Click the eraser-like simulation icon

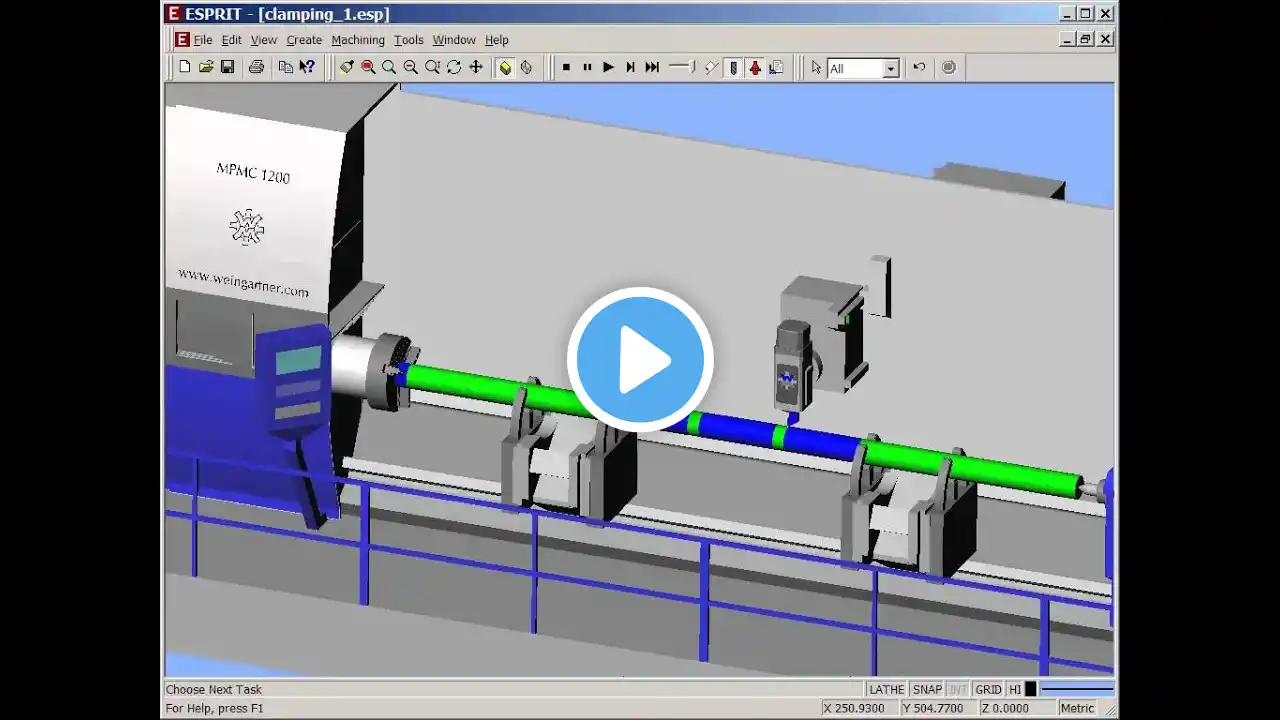[711, 67]
